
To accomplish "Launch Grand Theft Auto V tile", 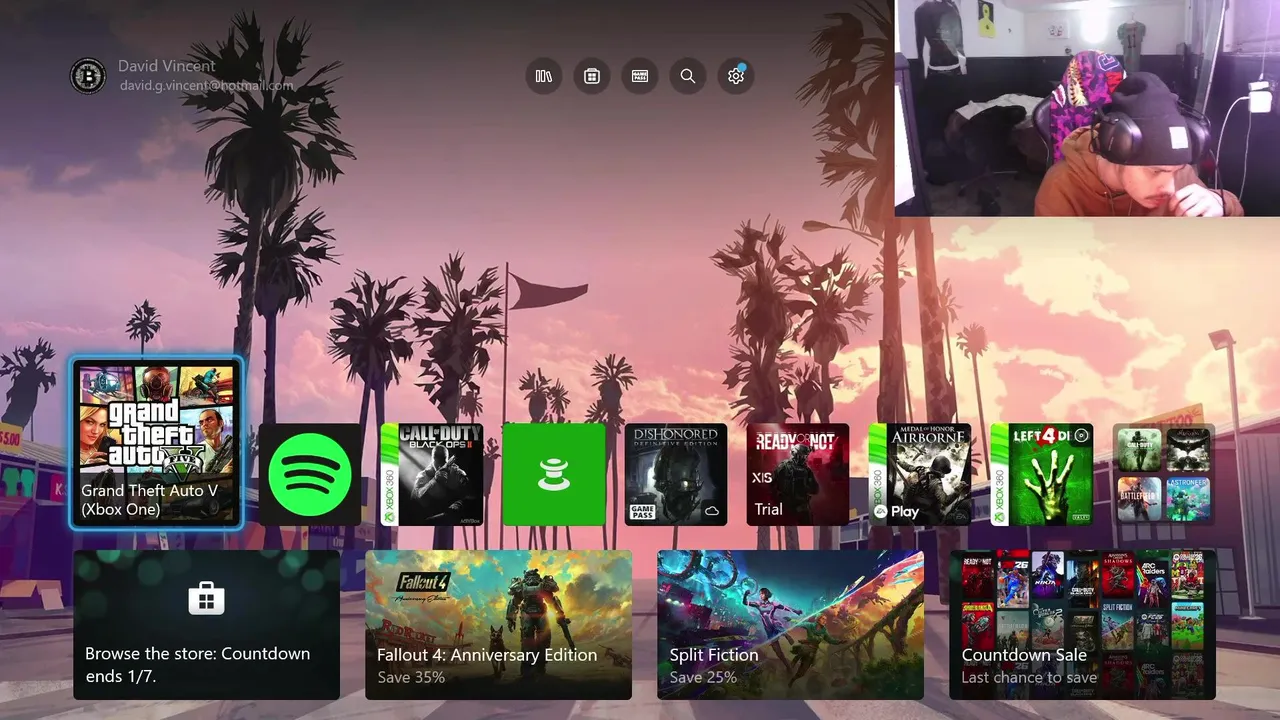I will coord(157,444).
